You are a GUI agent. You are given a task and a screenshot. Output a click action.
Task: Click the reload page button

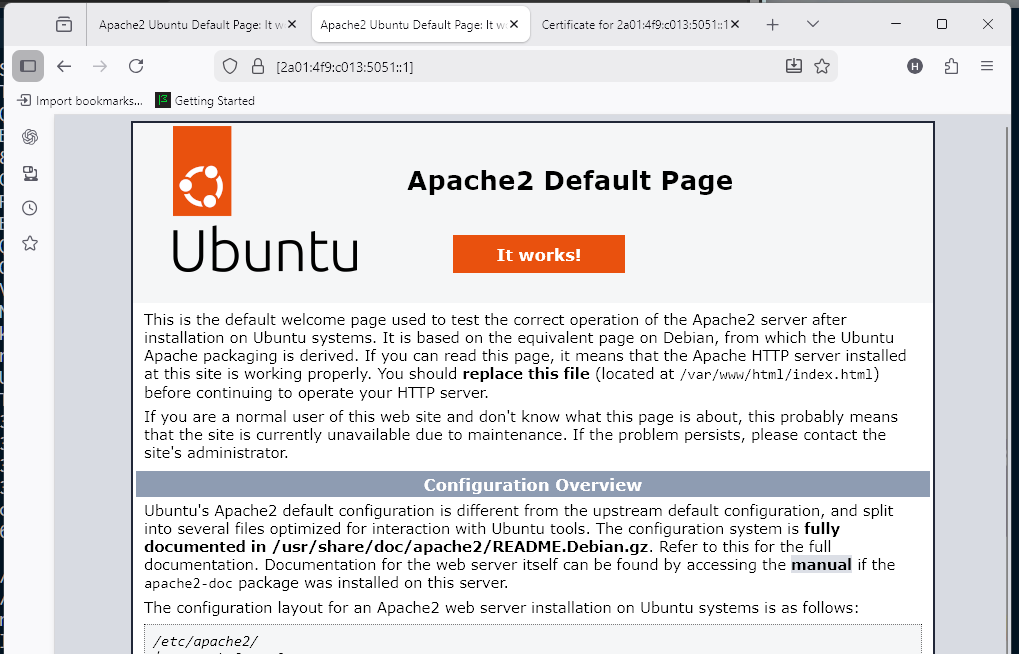point(136,66)
